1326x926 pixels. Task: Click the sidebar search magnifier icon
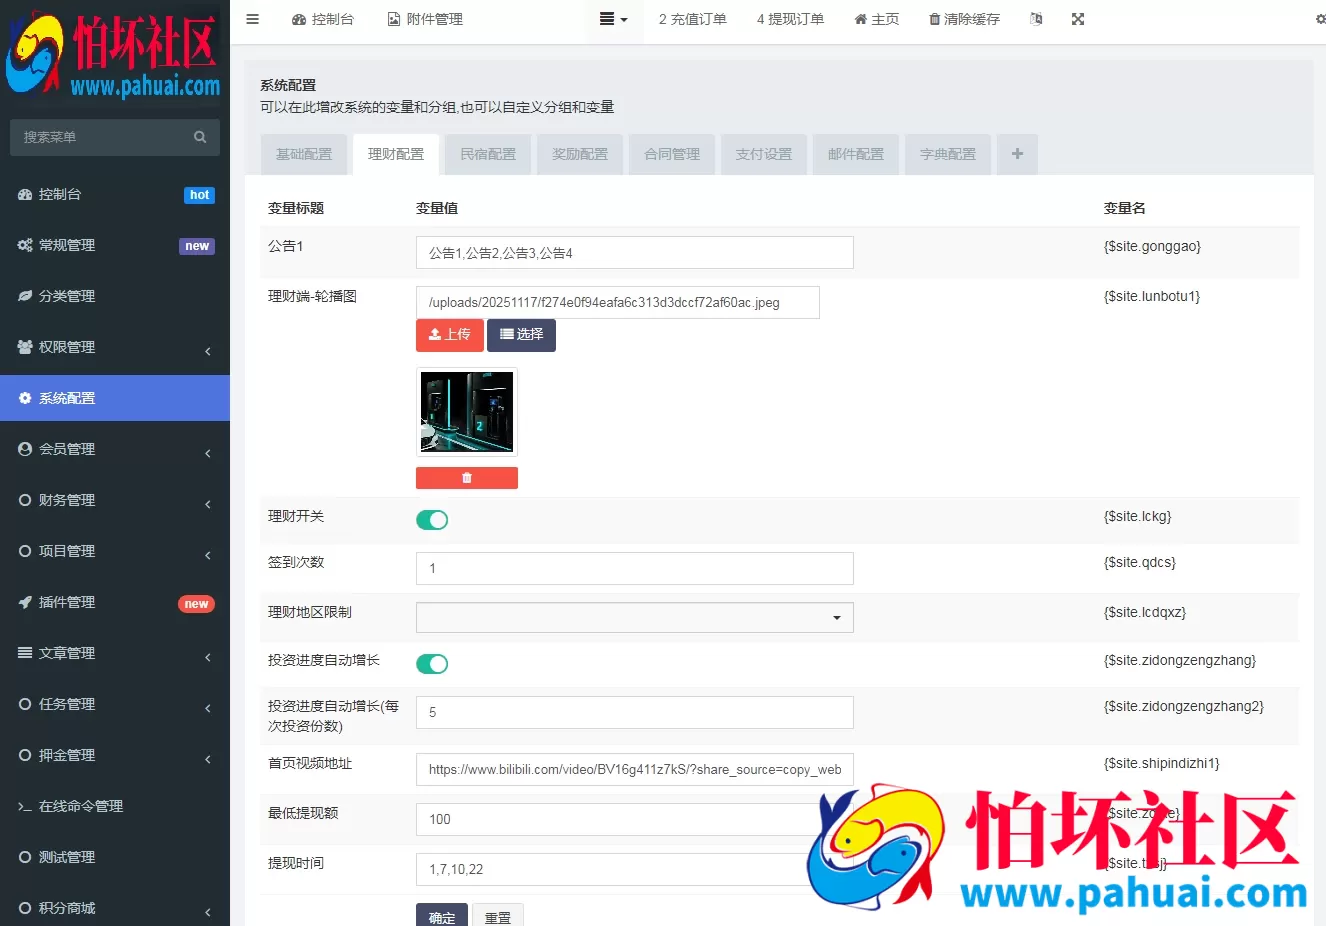(x=200, y=137)
